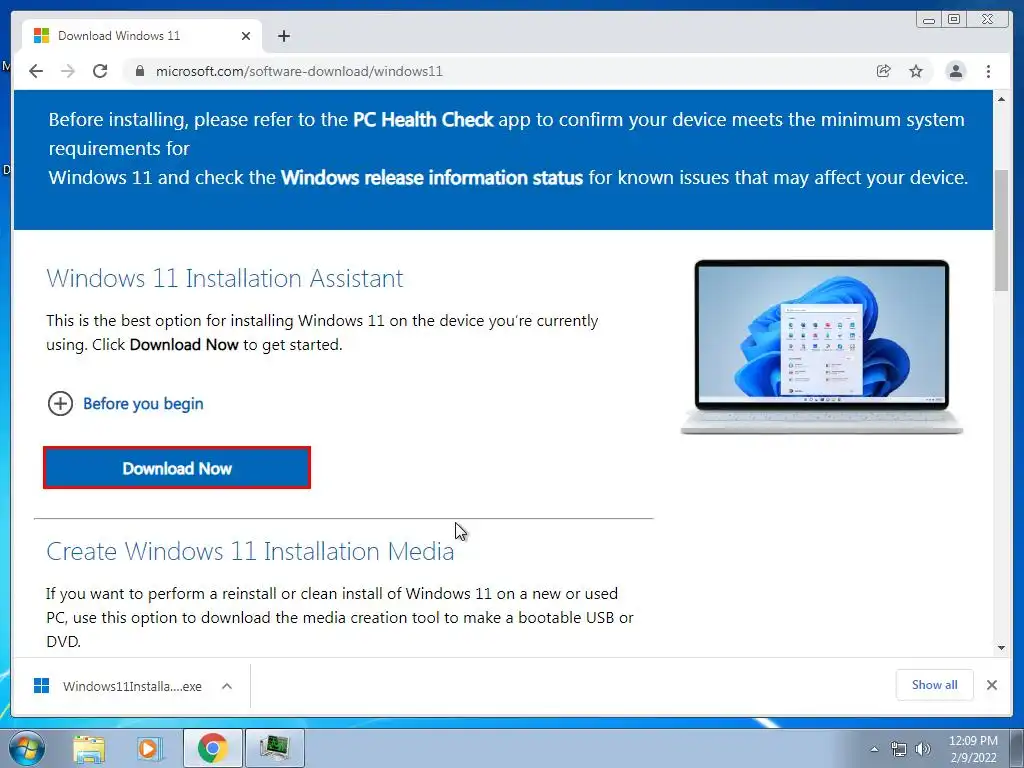This screenshot has height=768, width=1024.
Task: Click the Windows 11 laptop image
Action: pyautogui.click(x=822, y=347)
